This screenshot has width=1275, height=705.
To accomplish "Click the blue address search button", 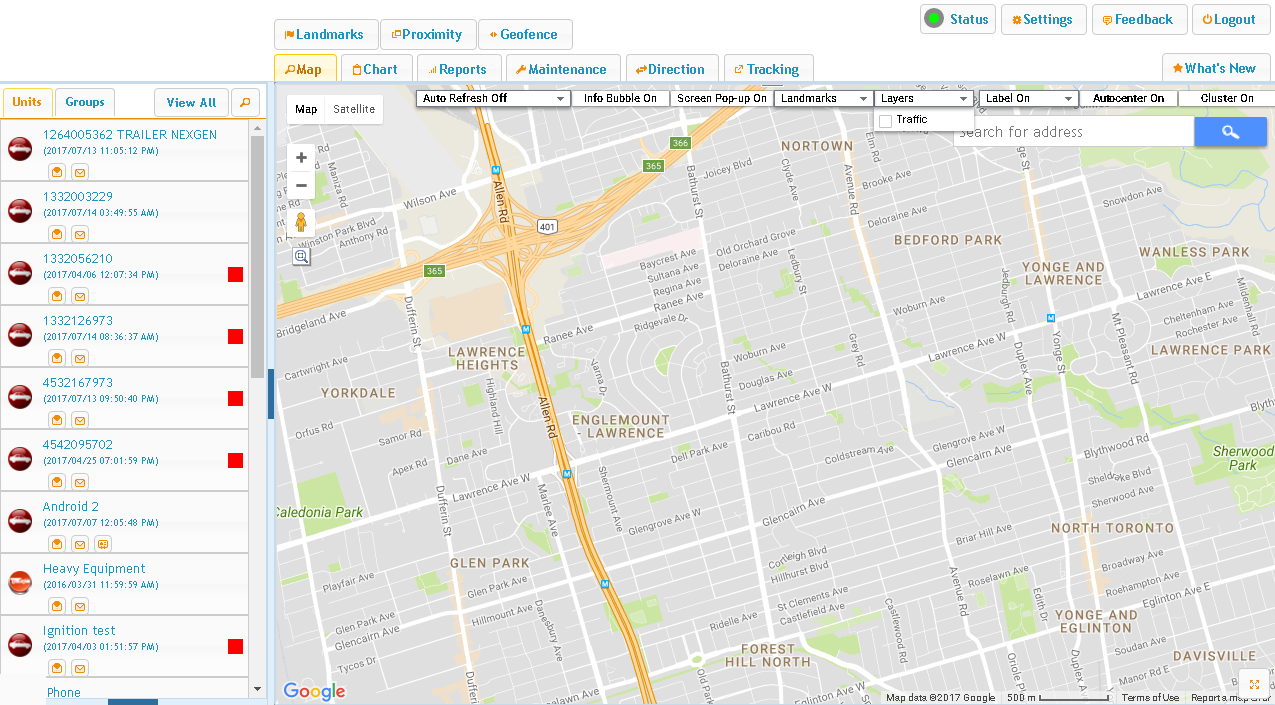I will coord(1230,132).
